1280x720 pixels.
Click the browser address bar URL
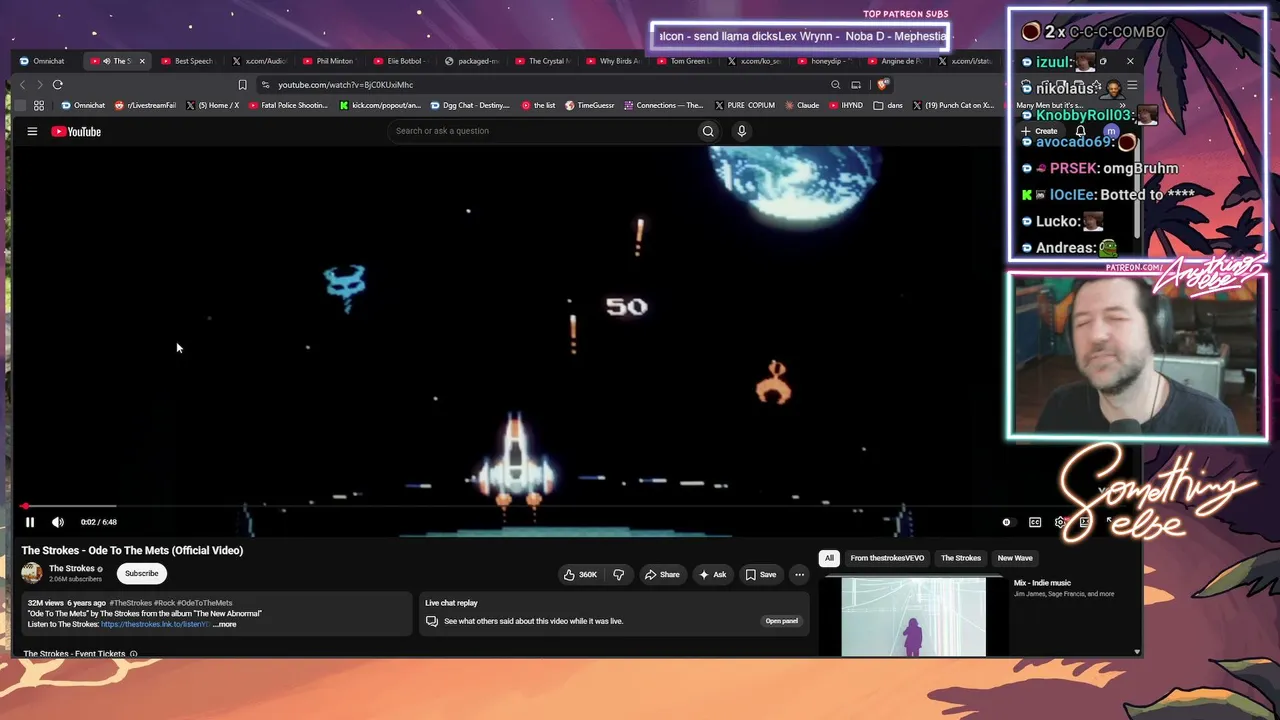pyautogui.click(x=345, y=85)
